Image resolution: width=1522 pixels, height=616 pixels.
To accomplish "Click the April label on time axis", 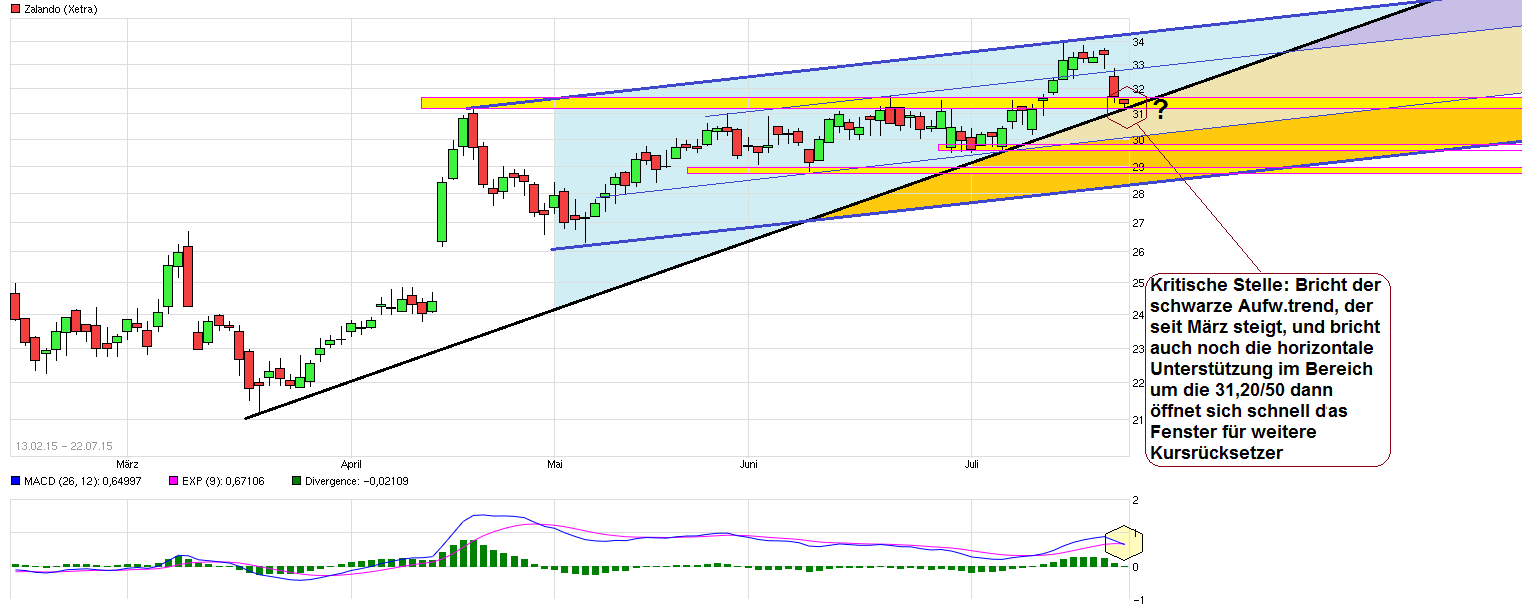I will [351, 464].
